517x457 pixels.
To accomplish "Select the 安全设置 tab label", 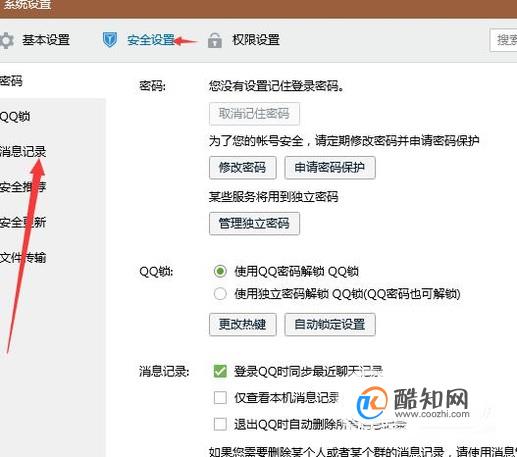I will [x=151, y=40].
